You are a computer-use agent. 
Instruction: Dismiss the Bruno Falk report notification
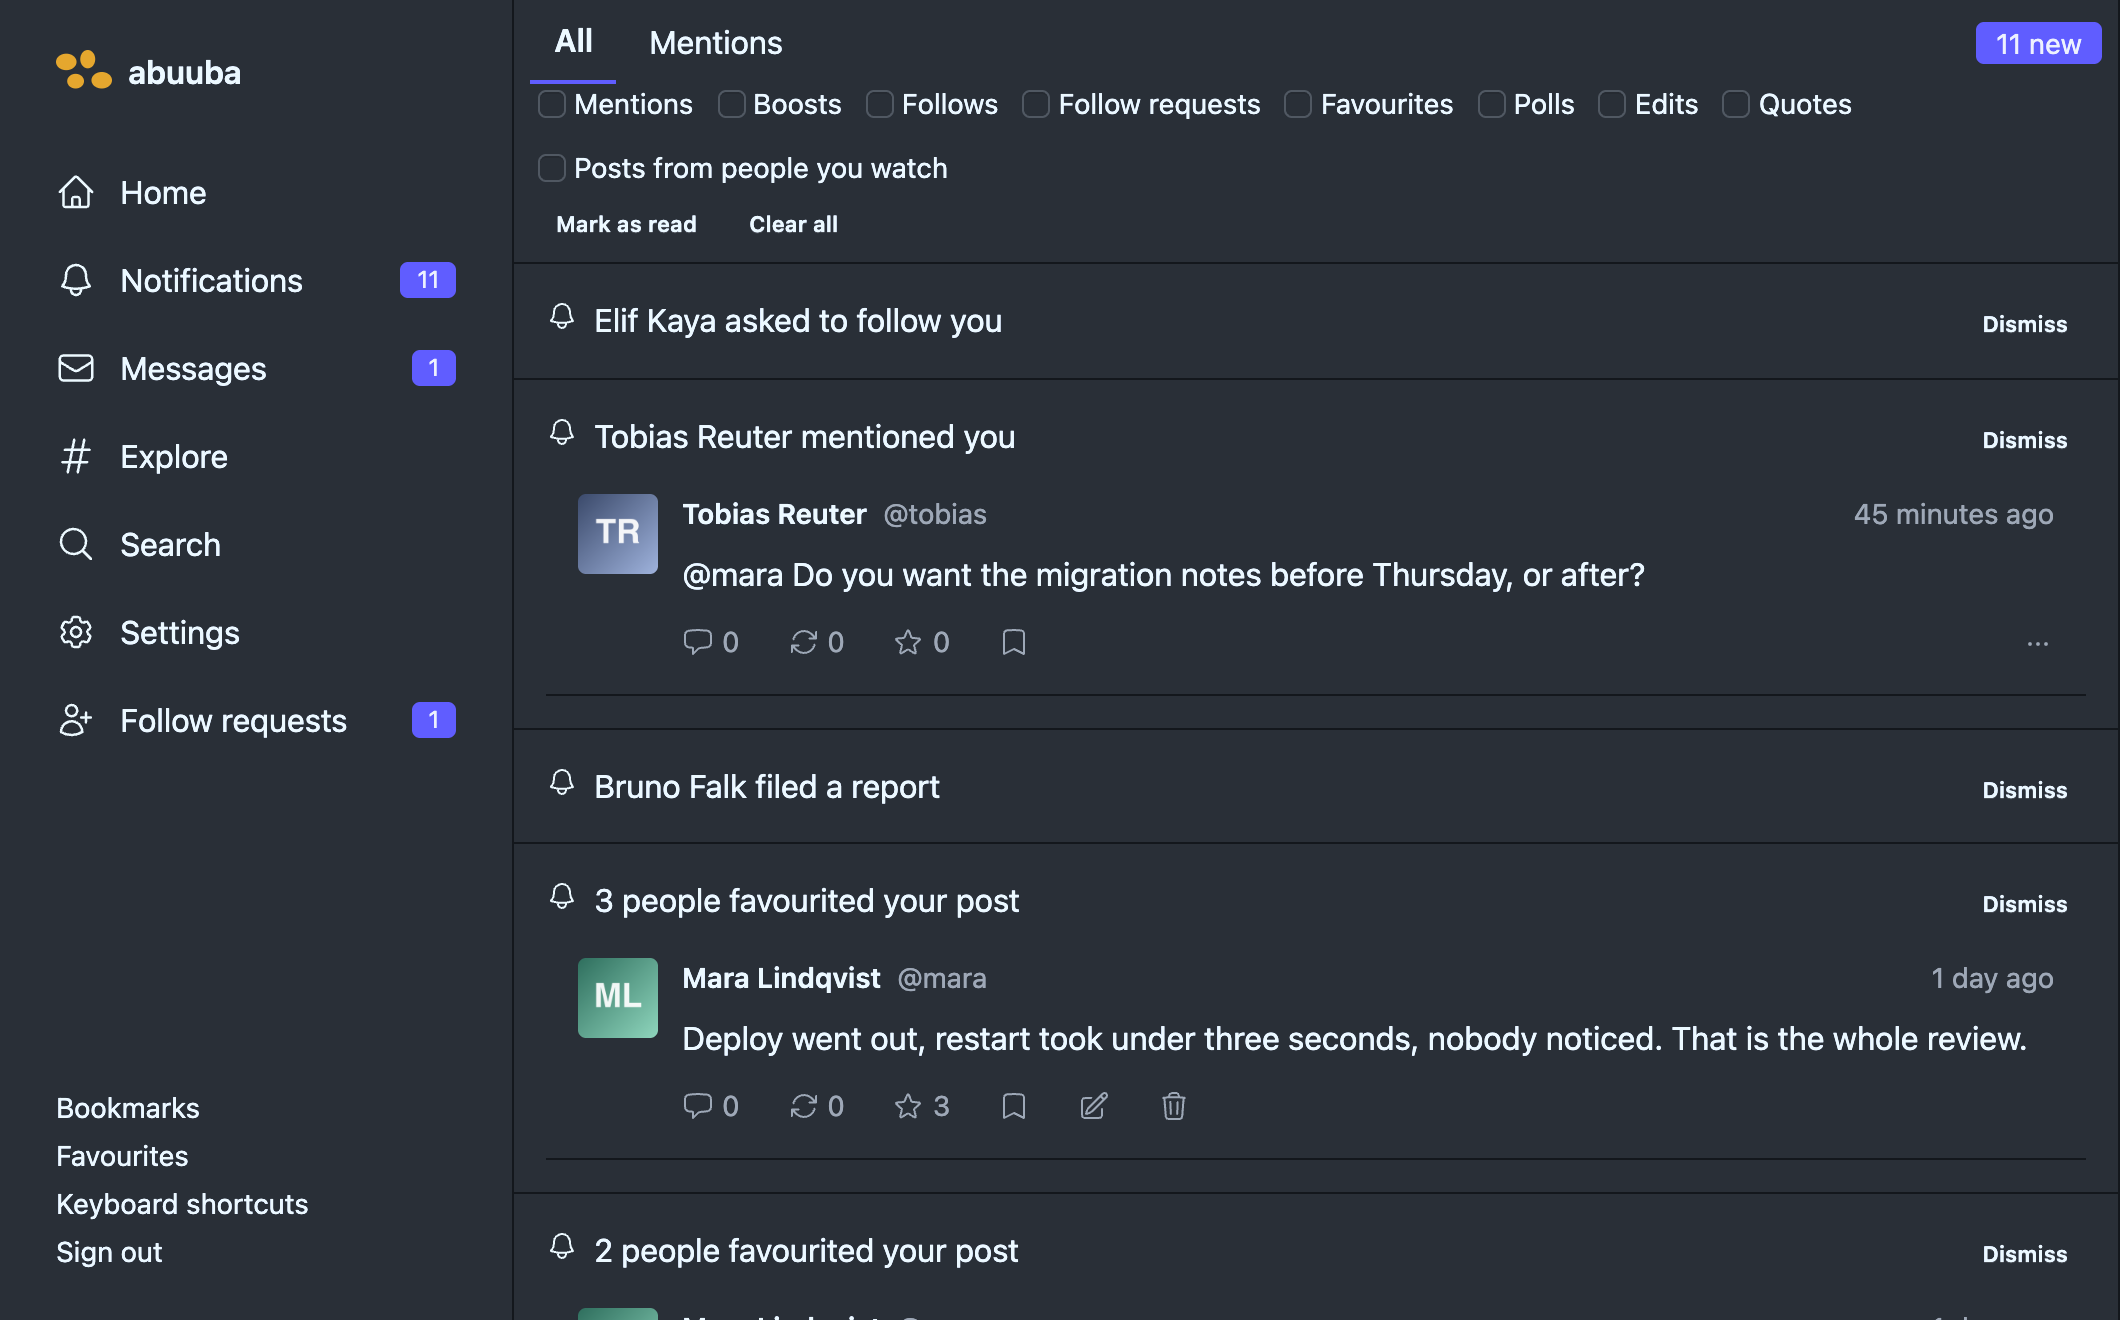coord(2025,790)
